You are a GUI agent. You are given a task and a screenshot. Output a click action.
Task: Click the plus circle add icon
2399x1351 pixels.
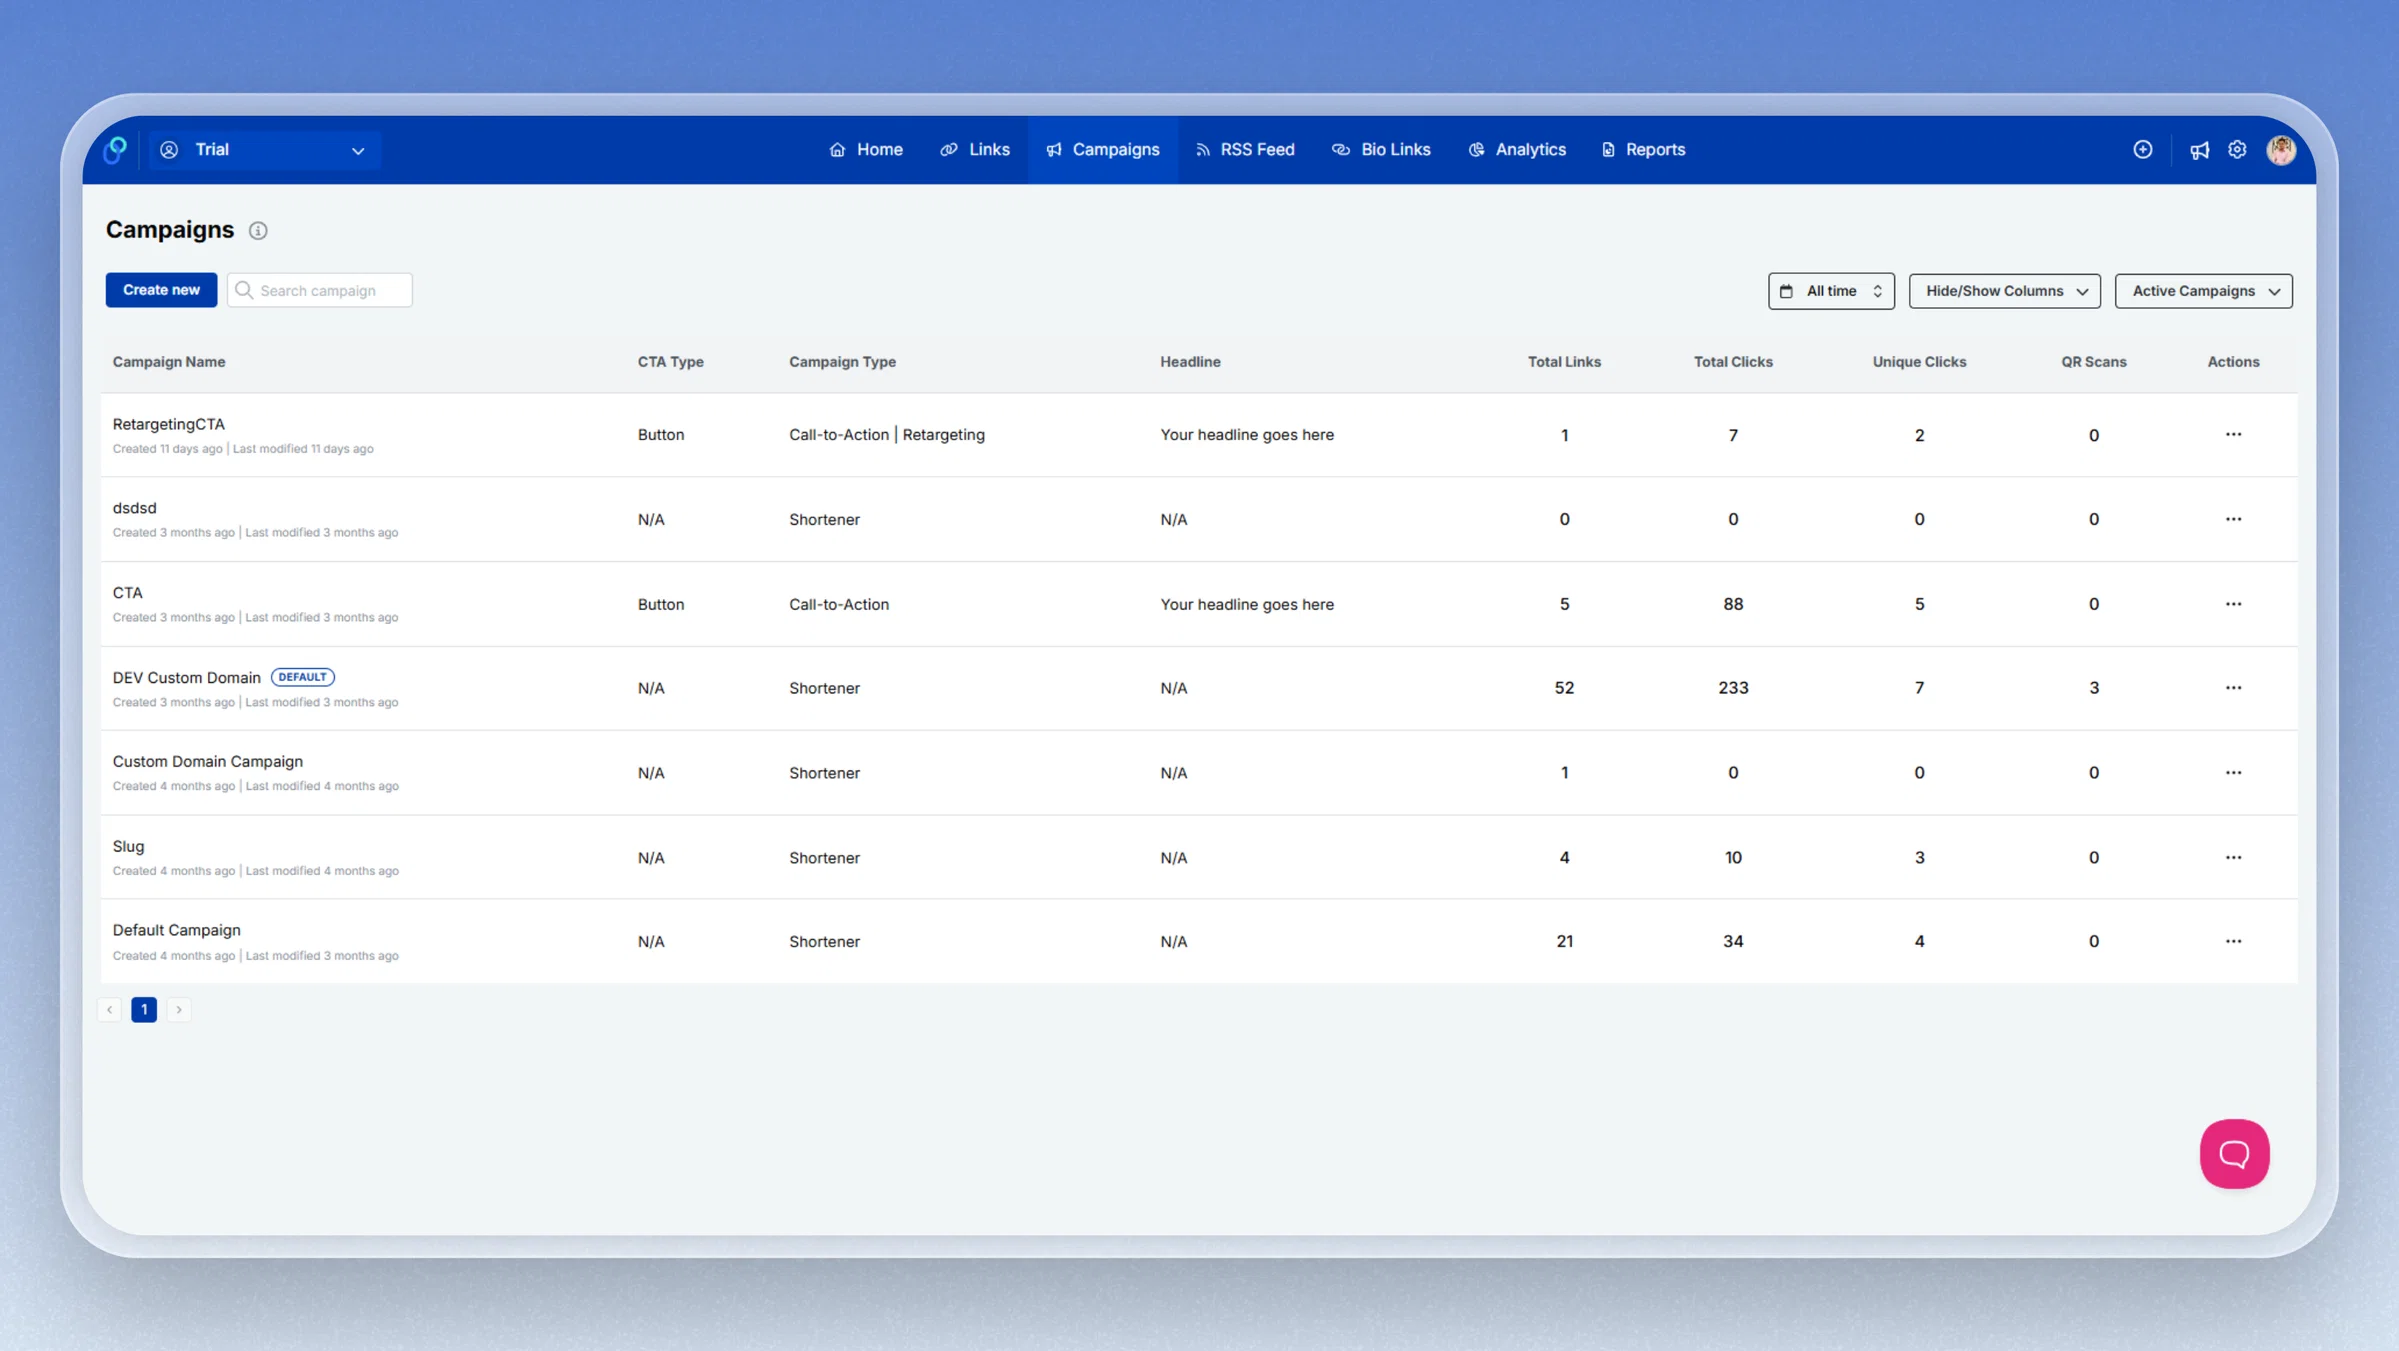(2142, 150)
